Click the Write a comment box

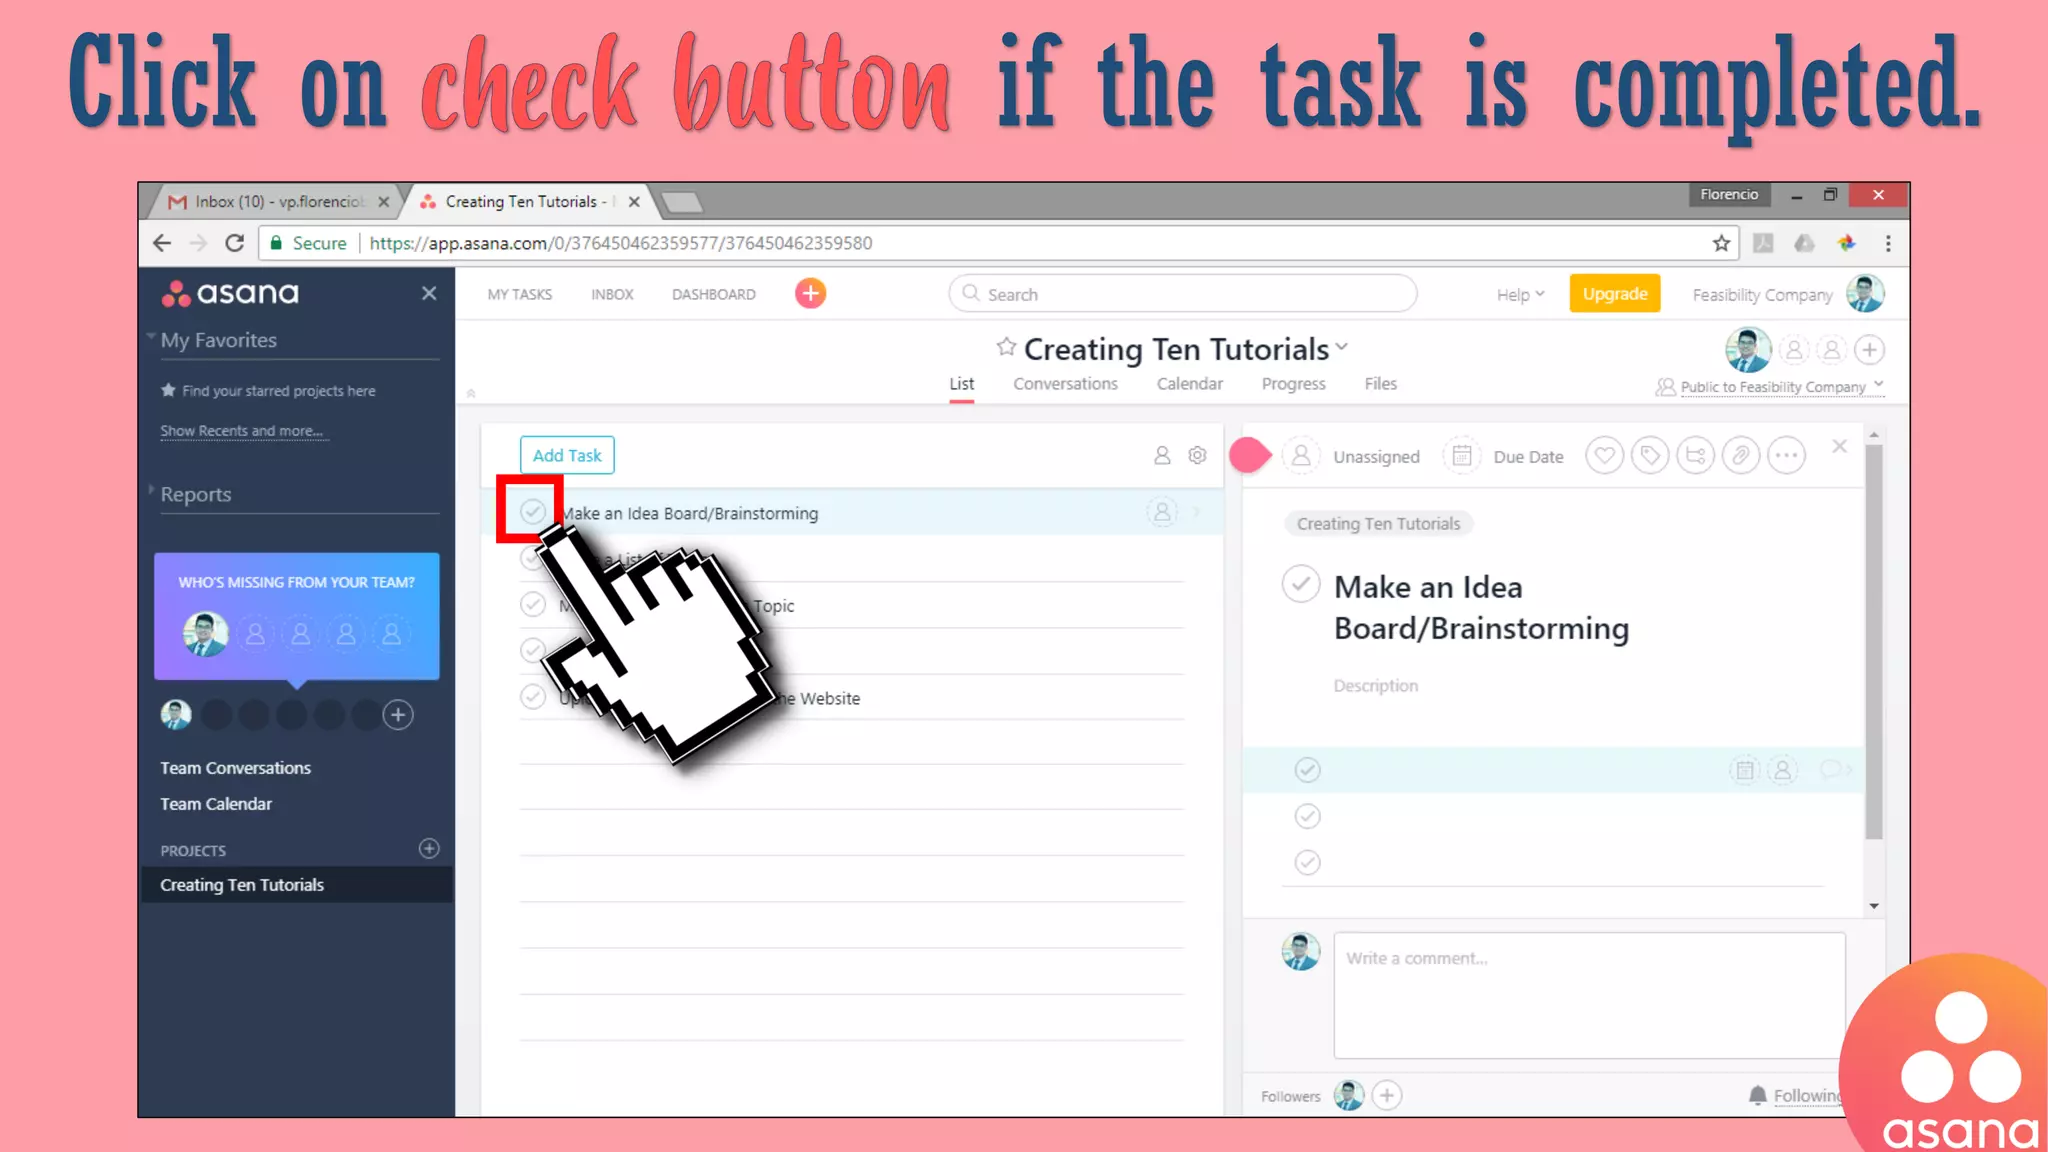(1589, 995)
